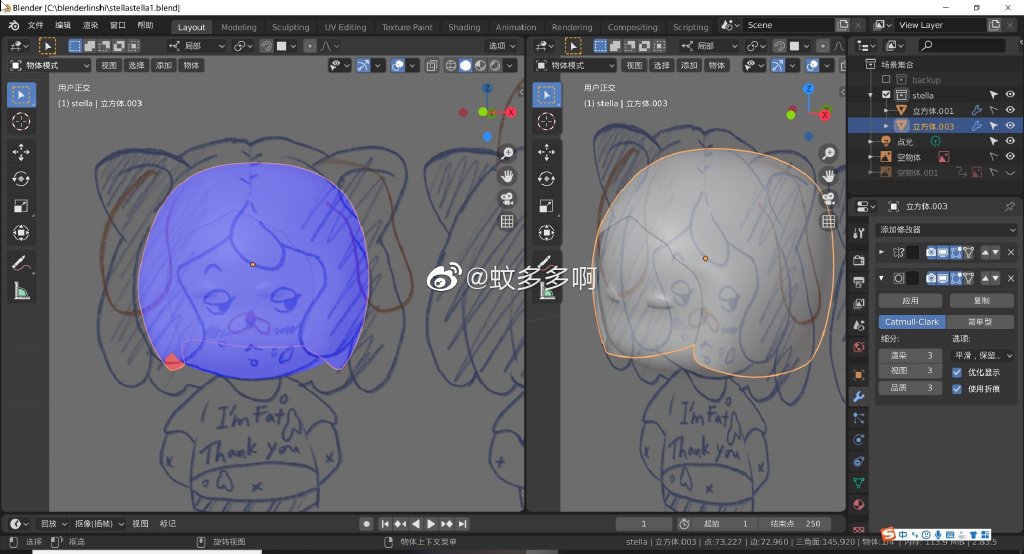Expand 立方体.003 in outliner tree
Viewport: 1024px width, 554px height.
coord(886,126)
